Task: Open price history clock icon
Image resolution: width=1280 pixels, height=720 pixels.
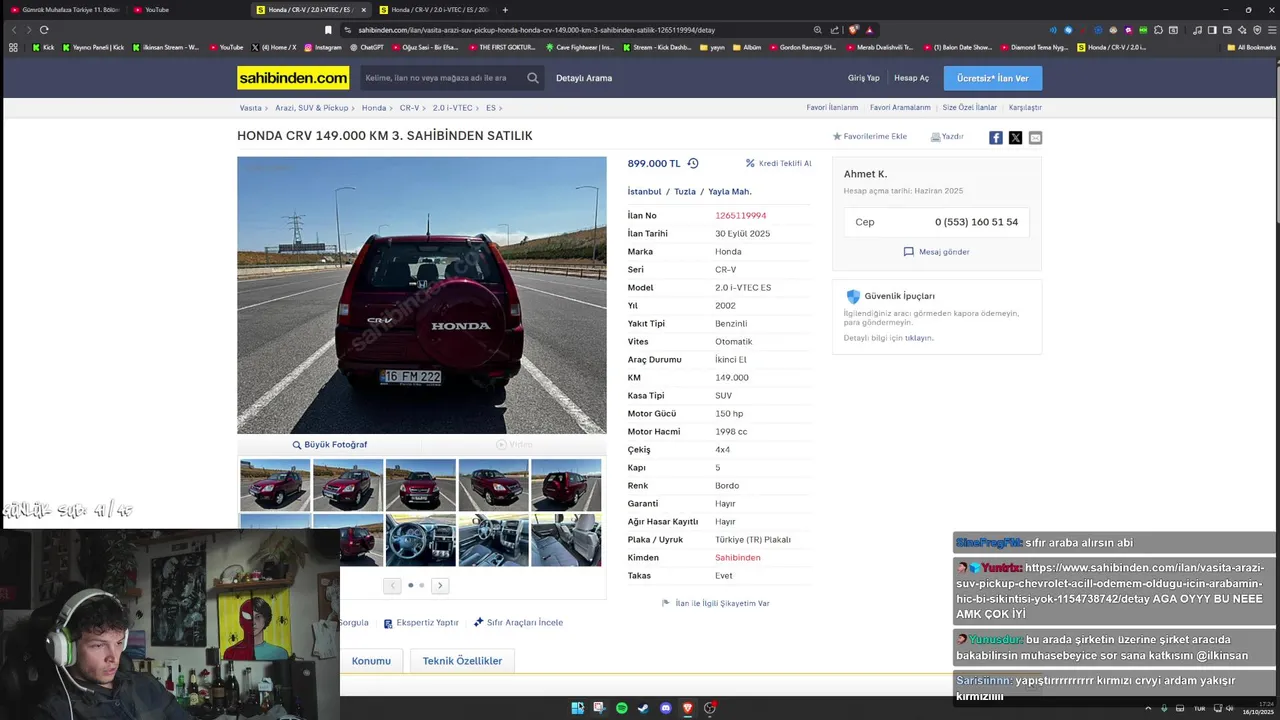Action: pos(693,163)
